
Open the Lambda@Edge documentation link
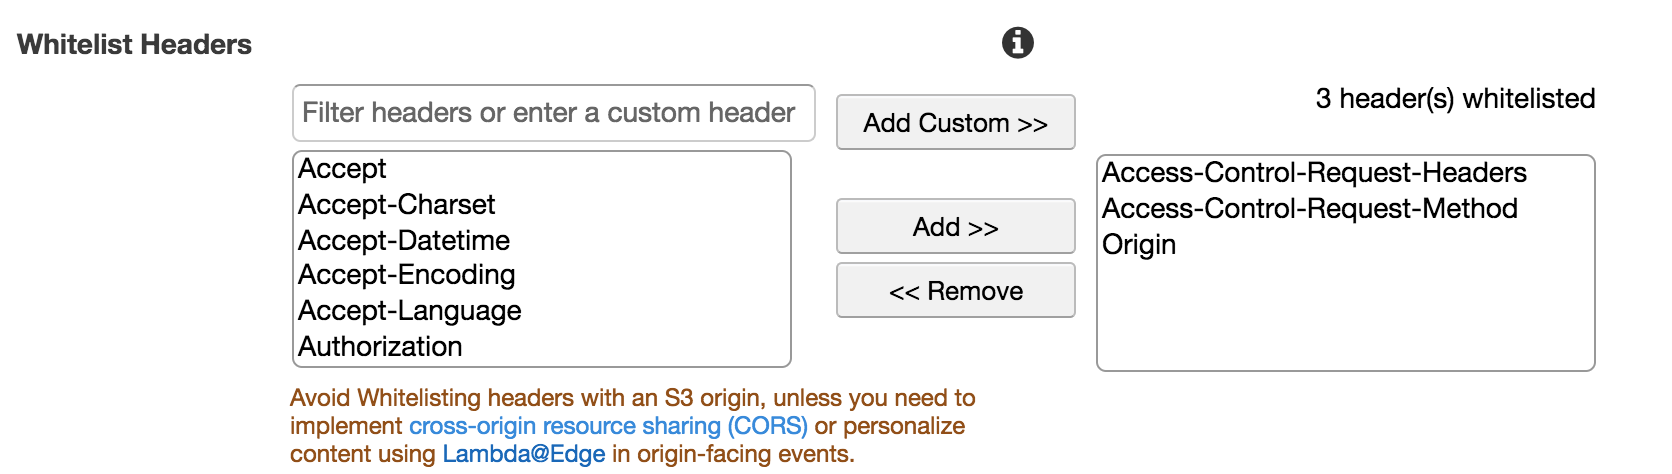pos(524,454)
